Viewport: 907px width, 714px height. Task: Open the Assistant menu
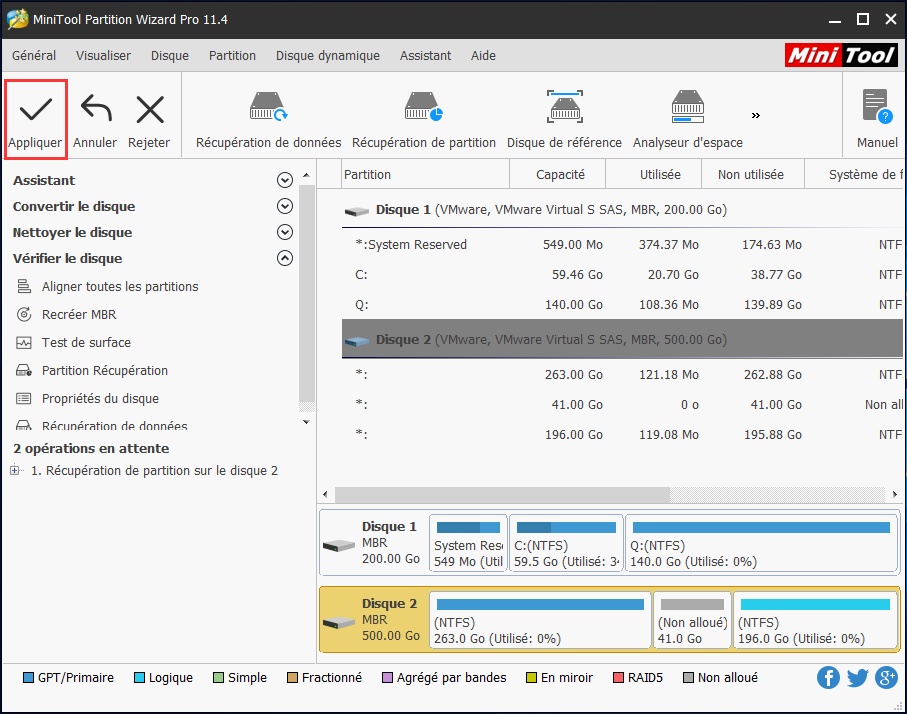426,56
